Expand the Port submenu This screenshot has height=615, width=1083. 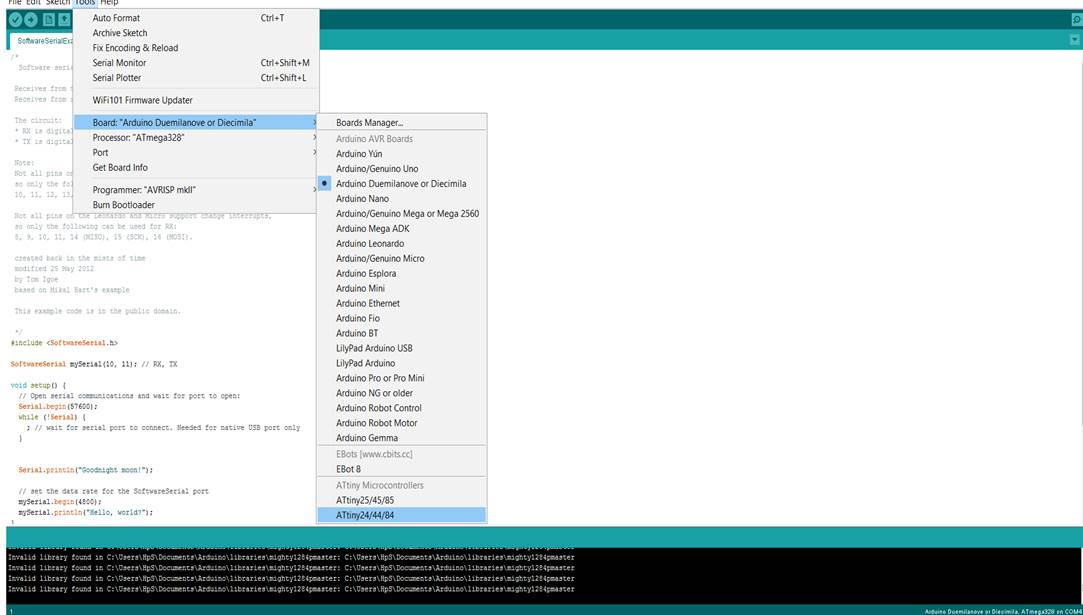(x=195, y=153)
